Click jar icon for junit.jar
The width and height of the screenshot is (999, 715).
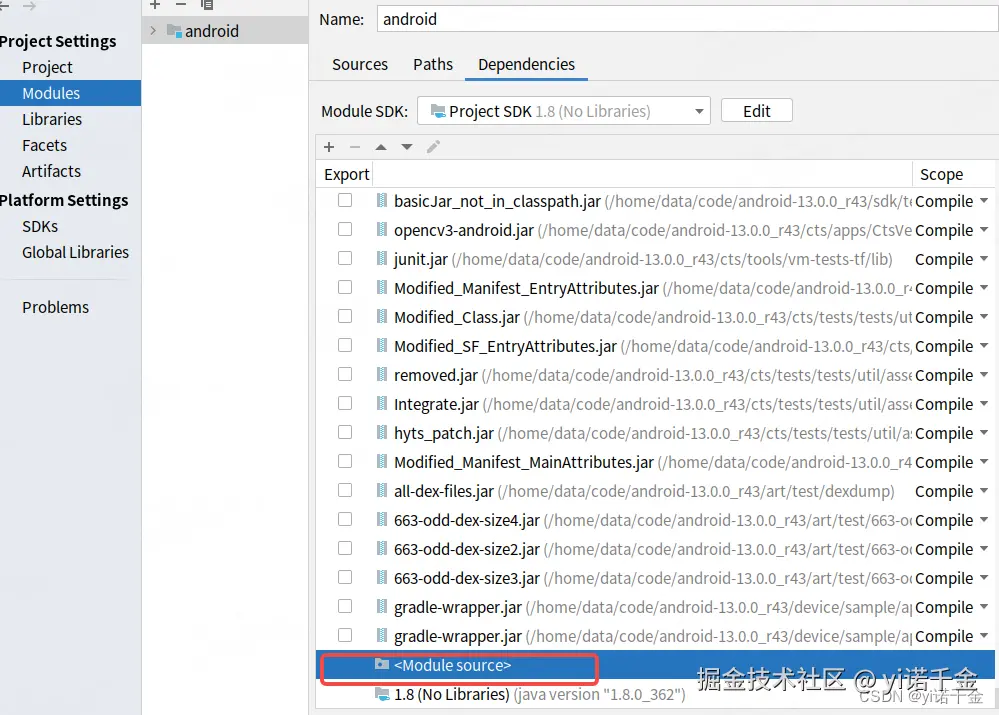382,259
